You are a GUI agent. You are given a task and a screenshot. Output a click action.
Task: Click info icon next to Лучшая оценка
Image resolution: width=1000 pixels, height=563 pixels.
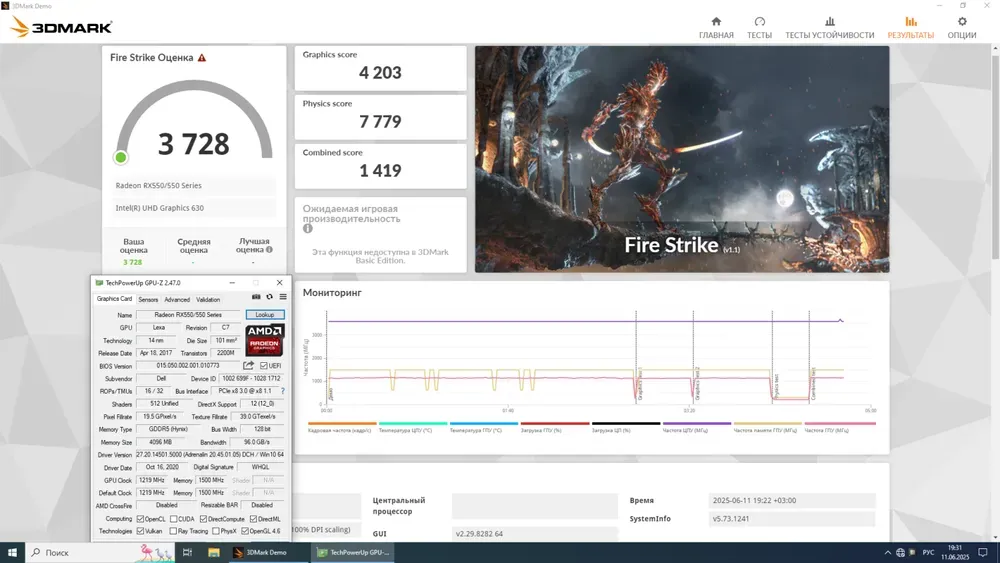(x=269, y=250)
